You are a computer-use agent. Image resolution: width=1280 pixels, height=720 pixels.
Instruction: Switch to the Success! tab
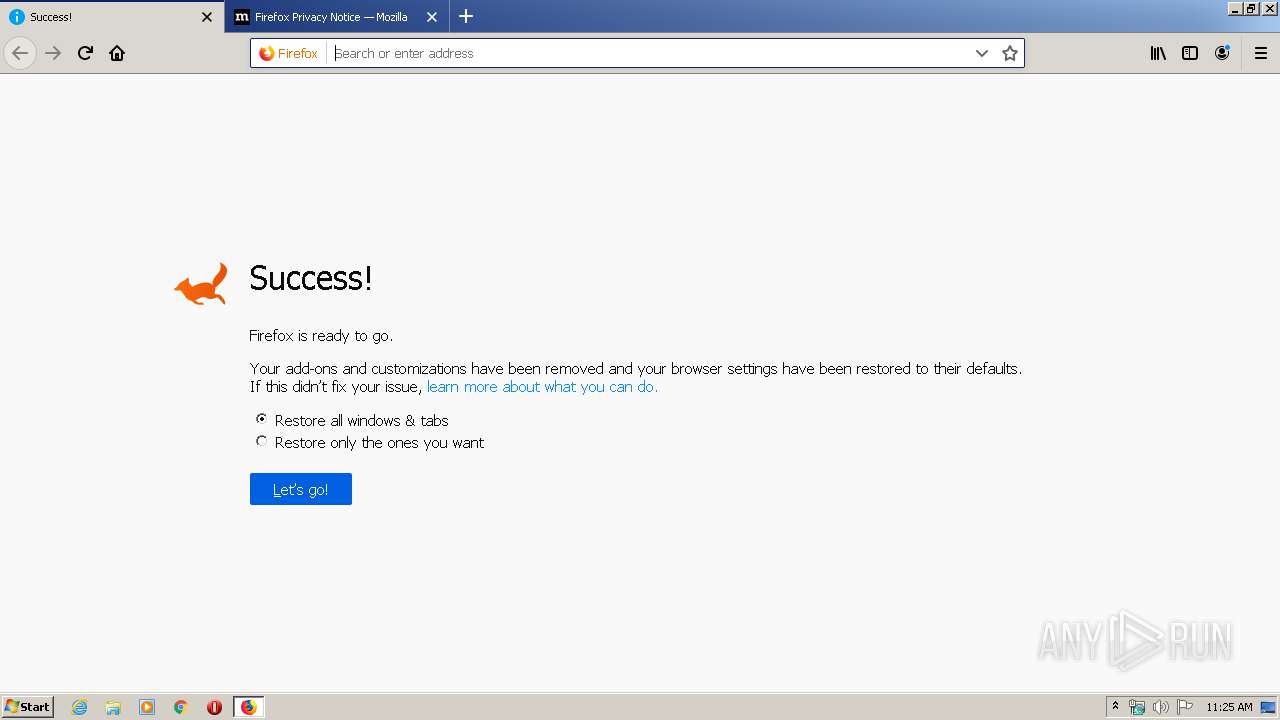coord(111,17)
